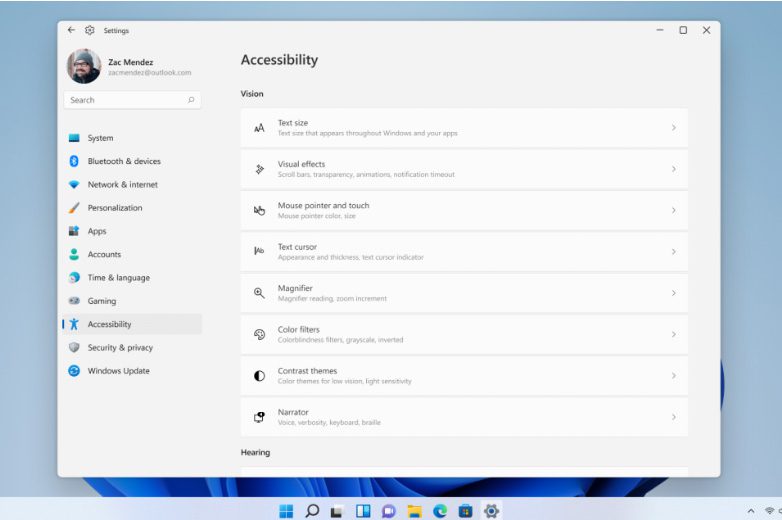782x520 pixels.
Task: Open Security & privacy label
Action: point(120,347)
